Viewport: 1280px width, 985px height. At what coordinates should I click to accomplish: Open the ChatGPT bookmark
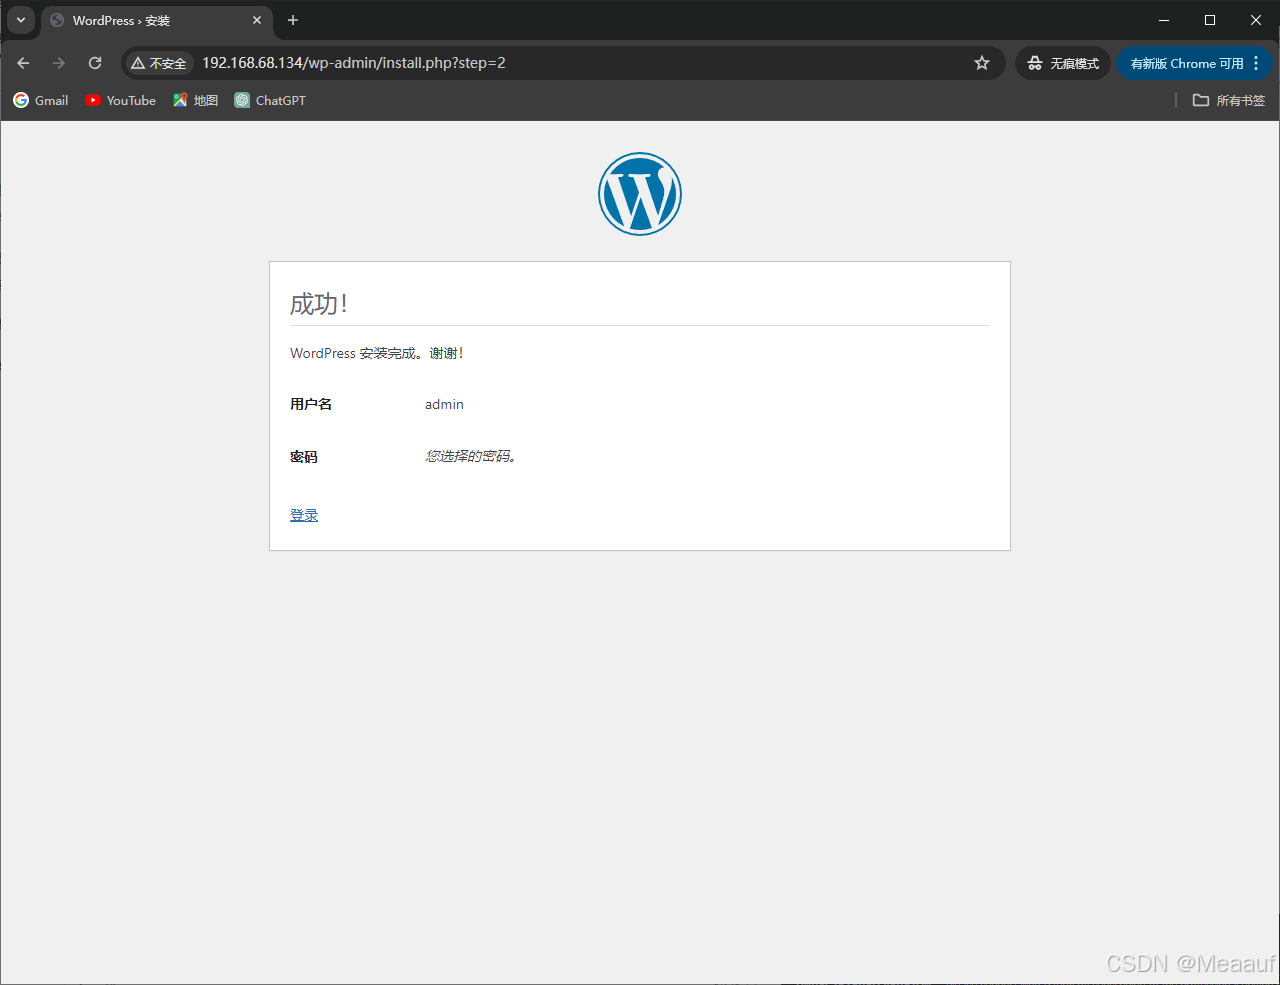(270, 100)
